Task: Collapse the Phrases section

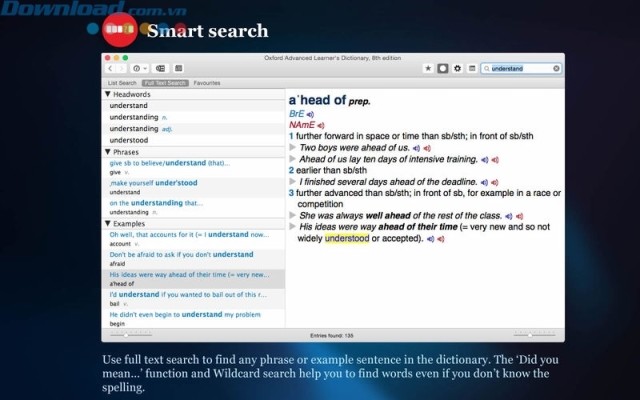Action: (108, 151)
